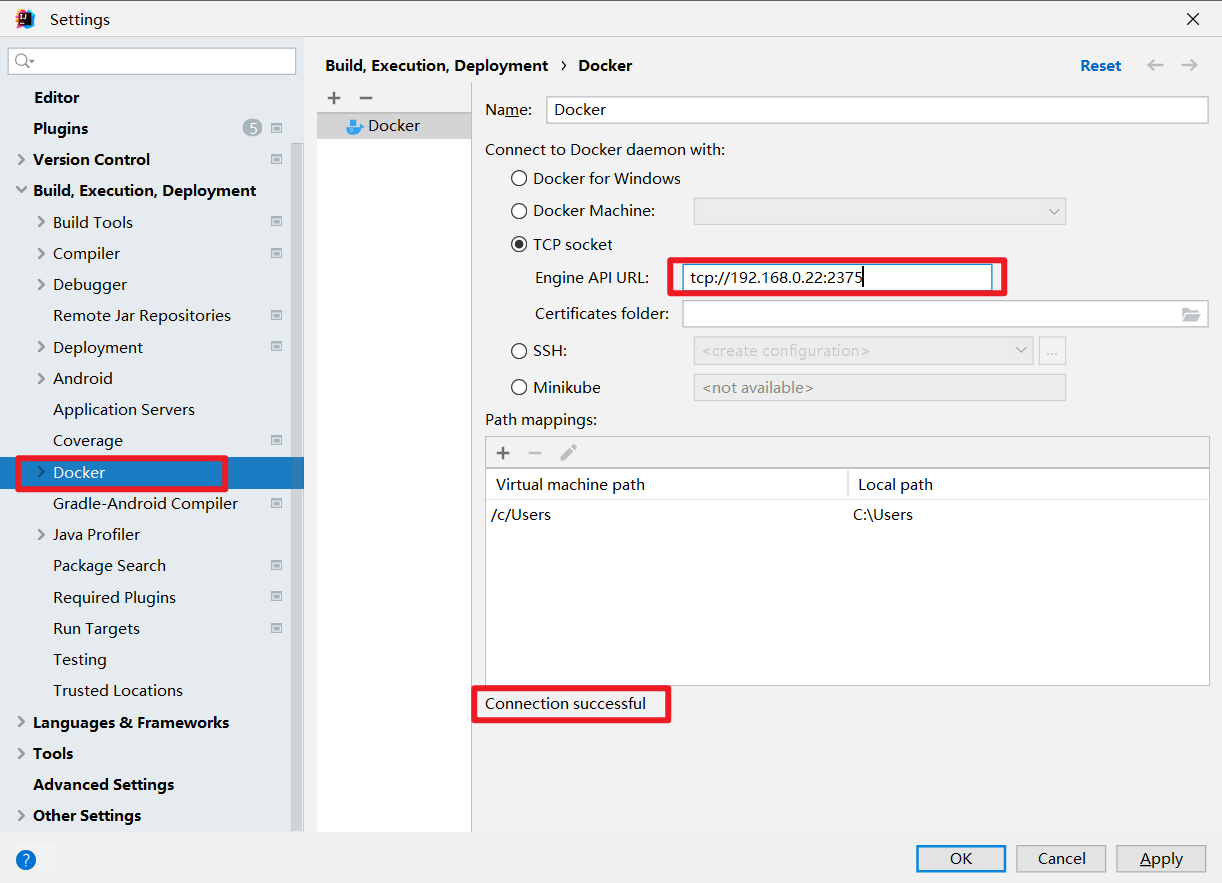The width and height of the screenshot is (1222, 883).
Task: Click the add Docker configuration plus icon
Action: click(334, 98)
